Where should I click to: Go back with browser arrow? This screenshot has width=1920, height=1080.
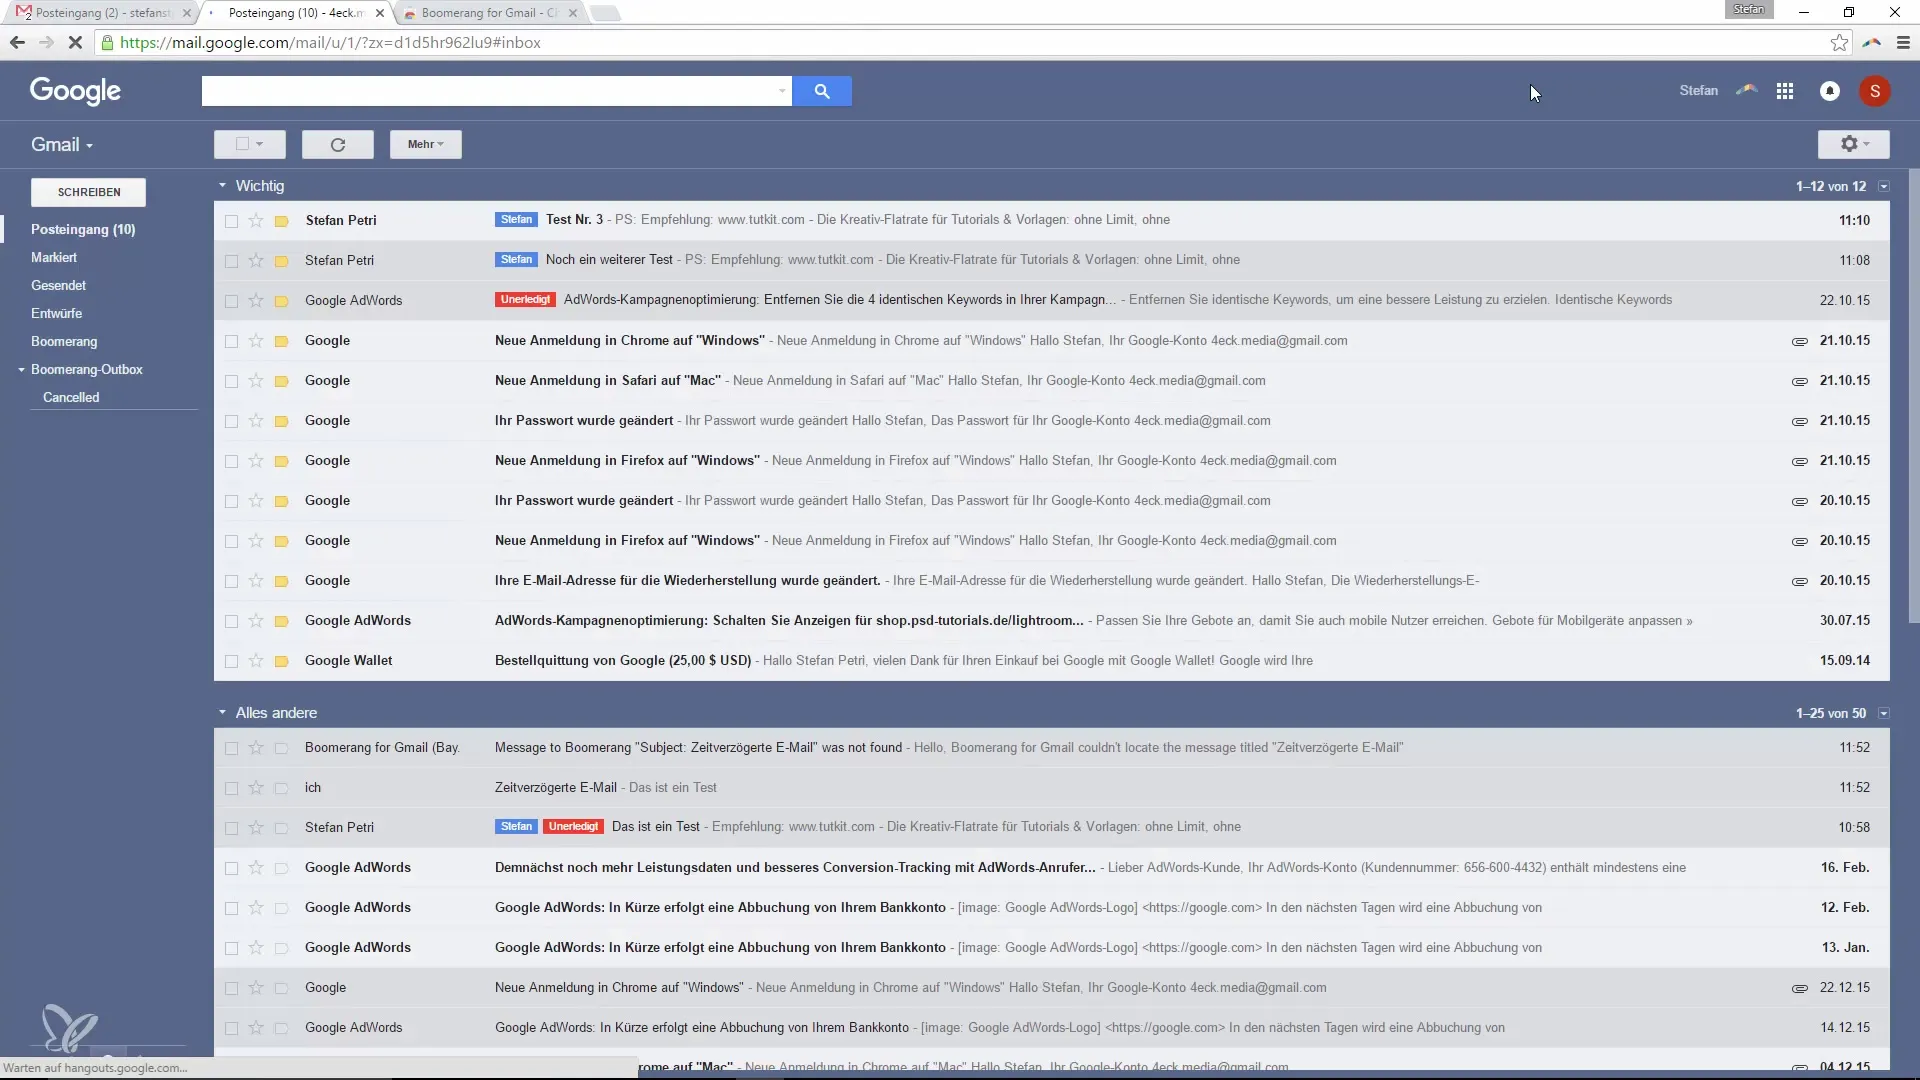(17, 43)
